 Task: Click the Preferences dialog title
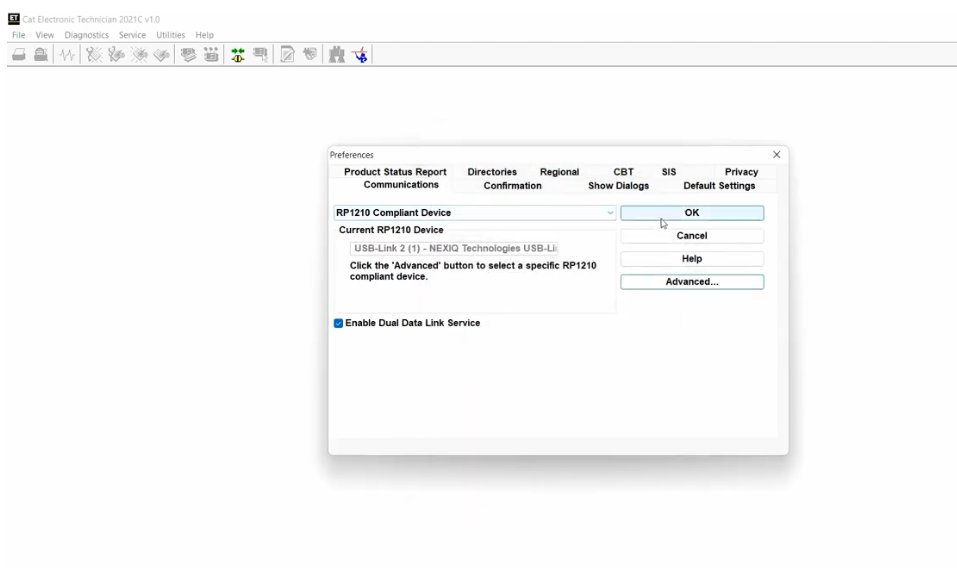click(352, 155)
